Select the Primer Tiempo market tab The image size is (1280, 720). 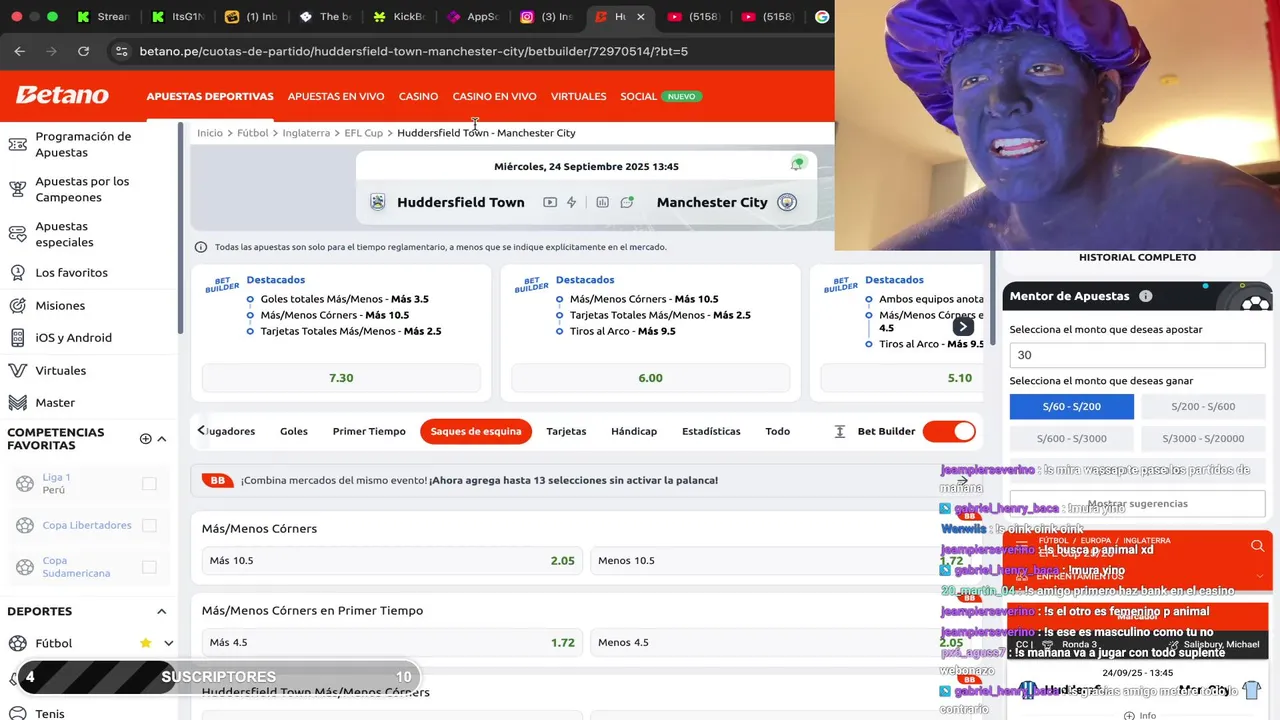click(369, 432)
